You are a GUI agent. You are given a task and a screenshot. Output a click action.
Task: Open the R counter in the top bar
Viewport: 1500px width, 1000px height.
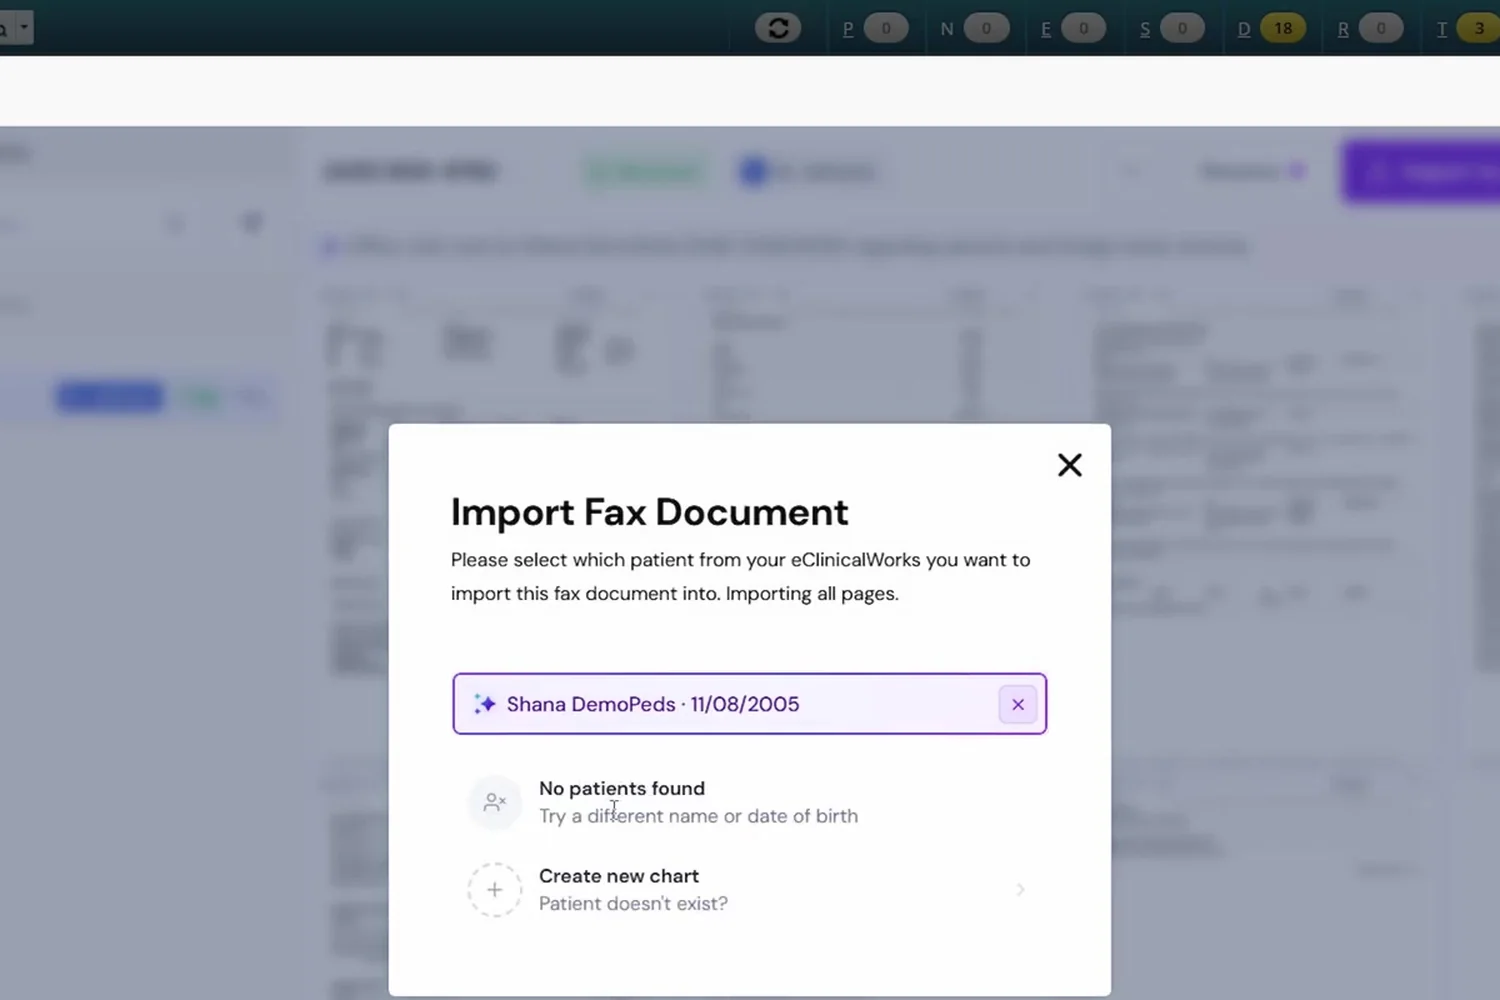[x=1369, y=28]
